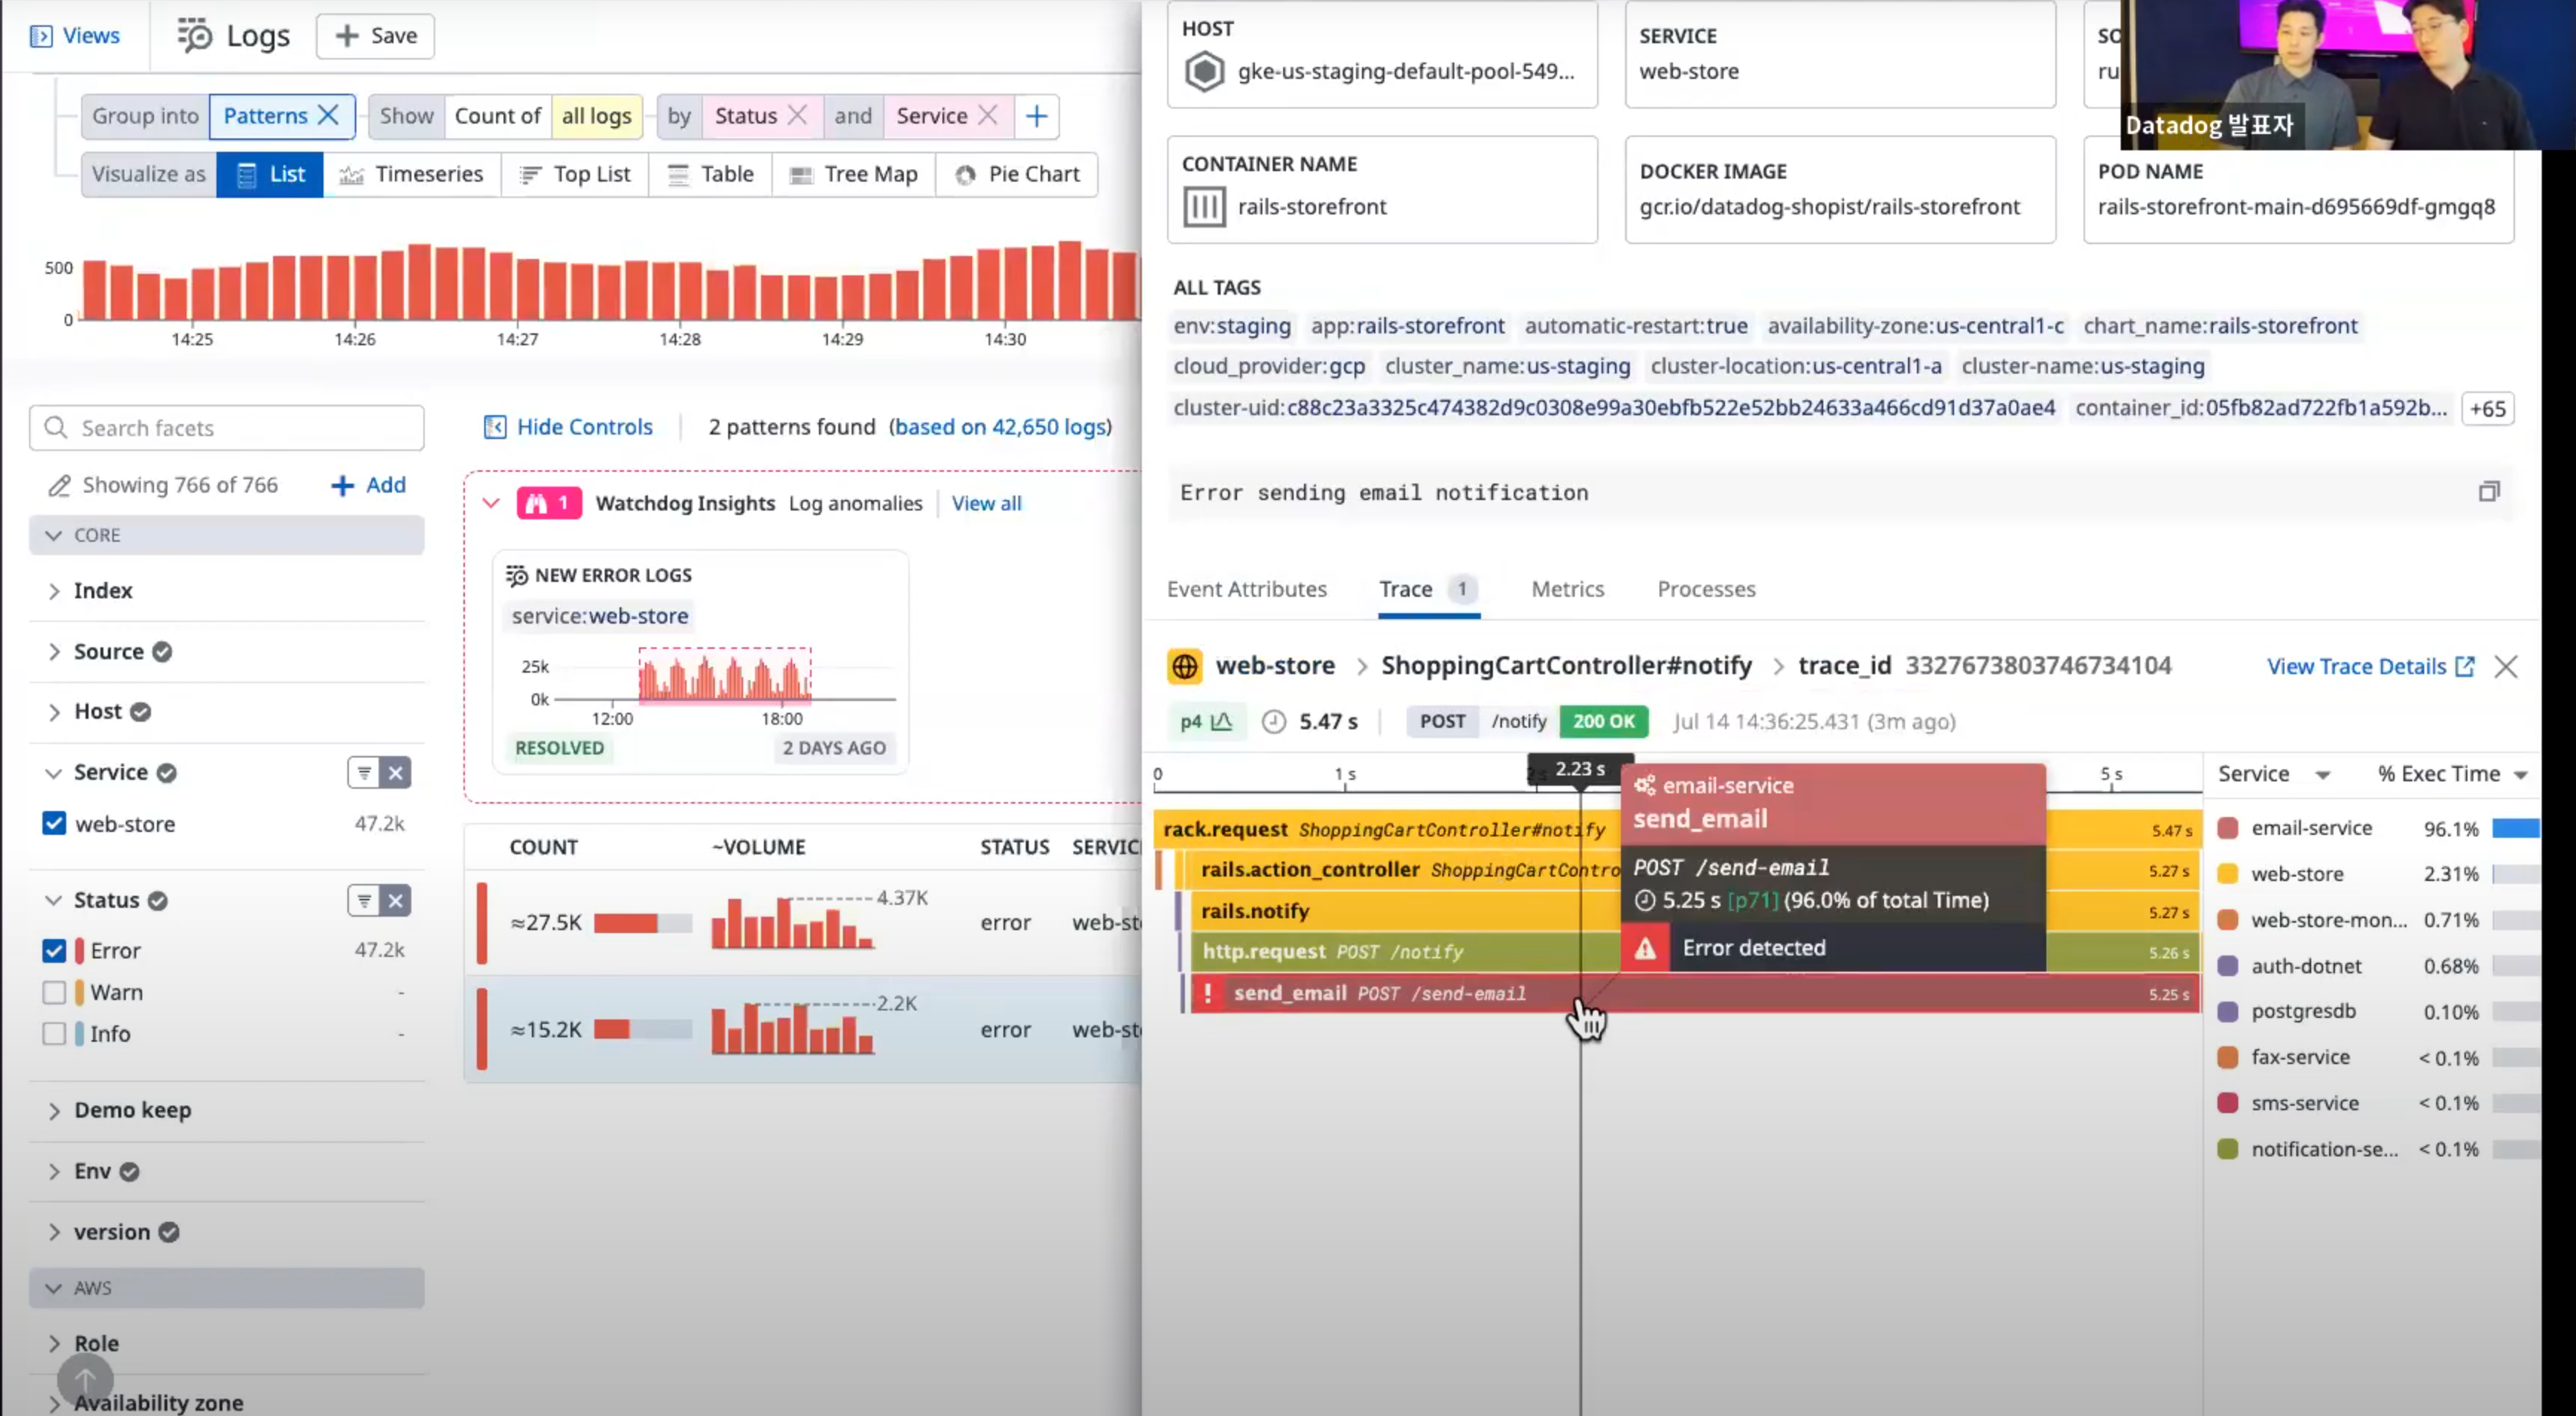Click in the Search facets field
Viewport: 2576px width, 1416px height.
point(227,428)
